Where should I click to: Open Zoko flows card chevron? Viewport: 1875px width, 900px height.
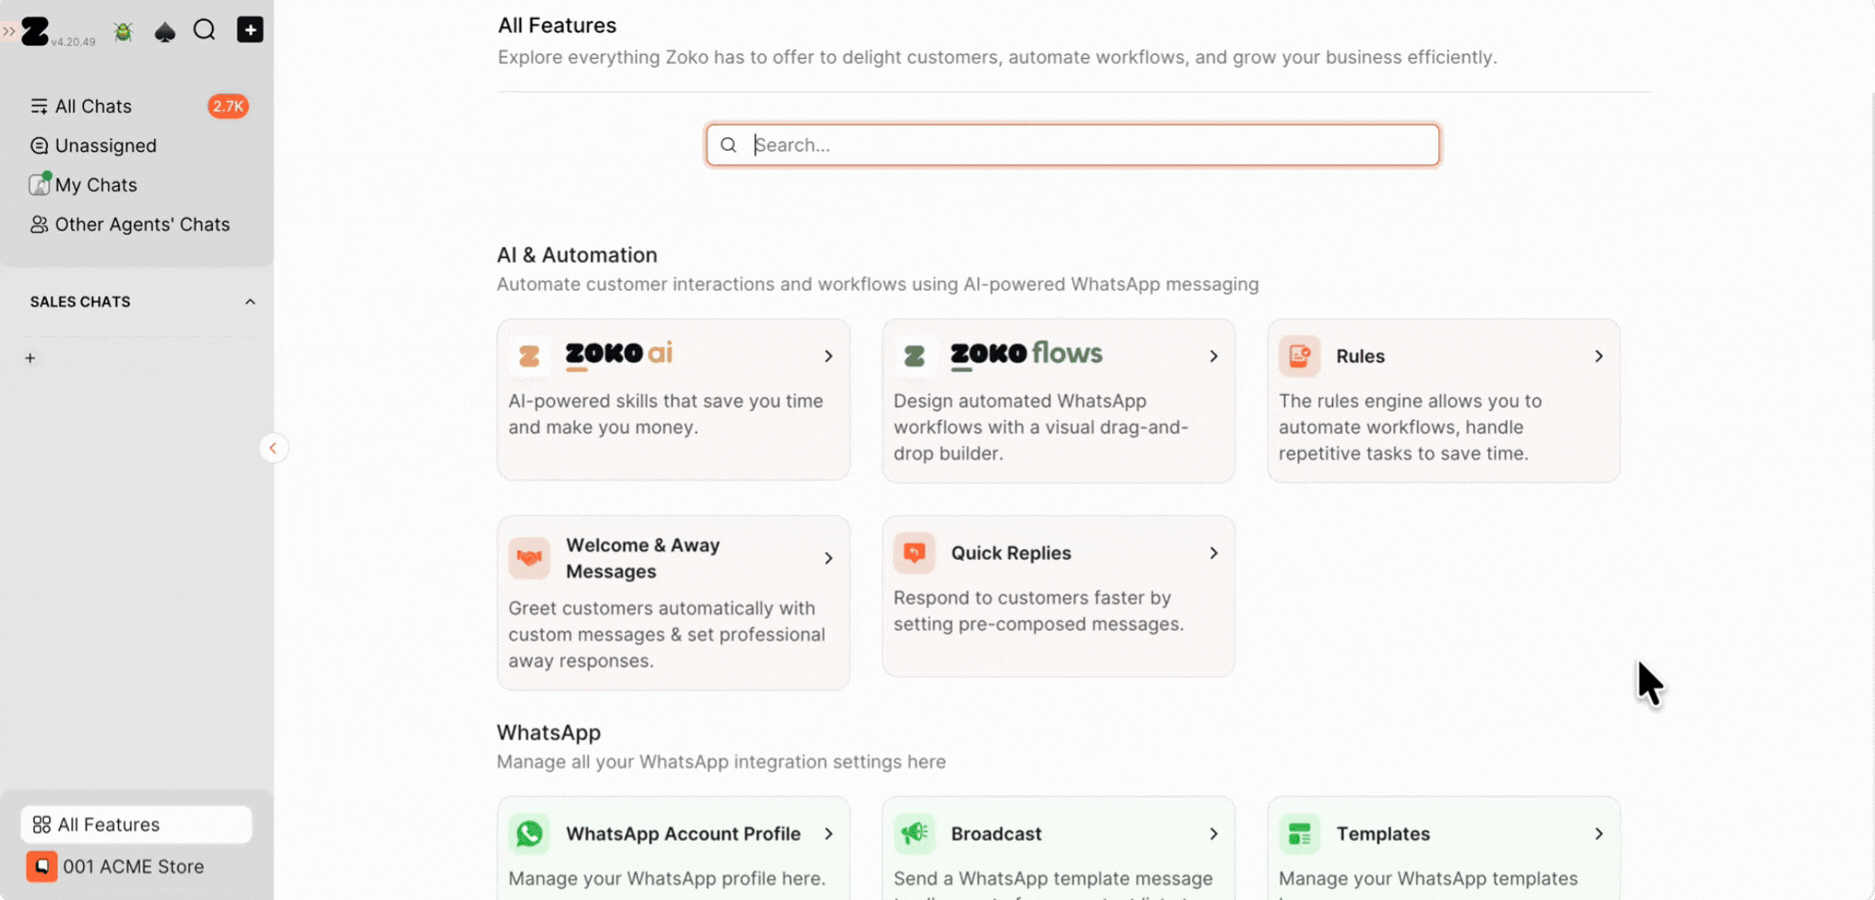tap(1213, 356)
